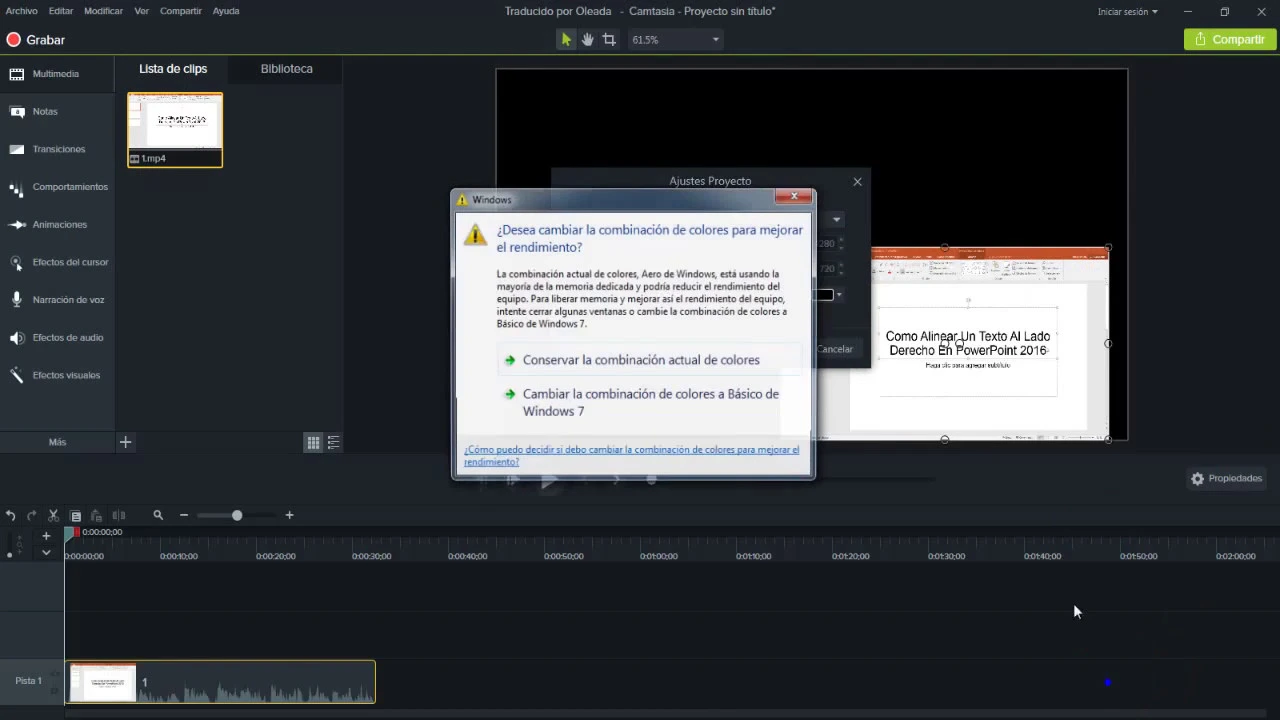Open the Transiciones panel
The image size is (1280, 720).
58,149
